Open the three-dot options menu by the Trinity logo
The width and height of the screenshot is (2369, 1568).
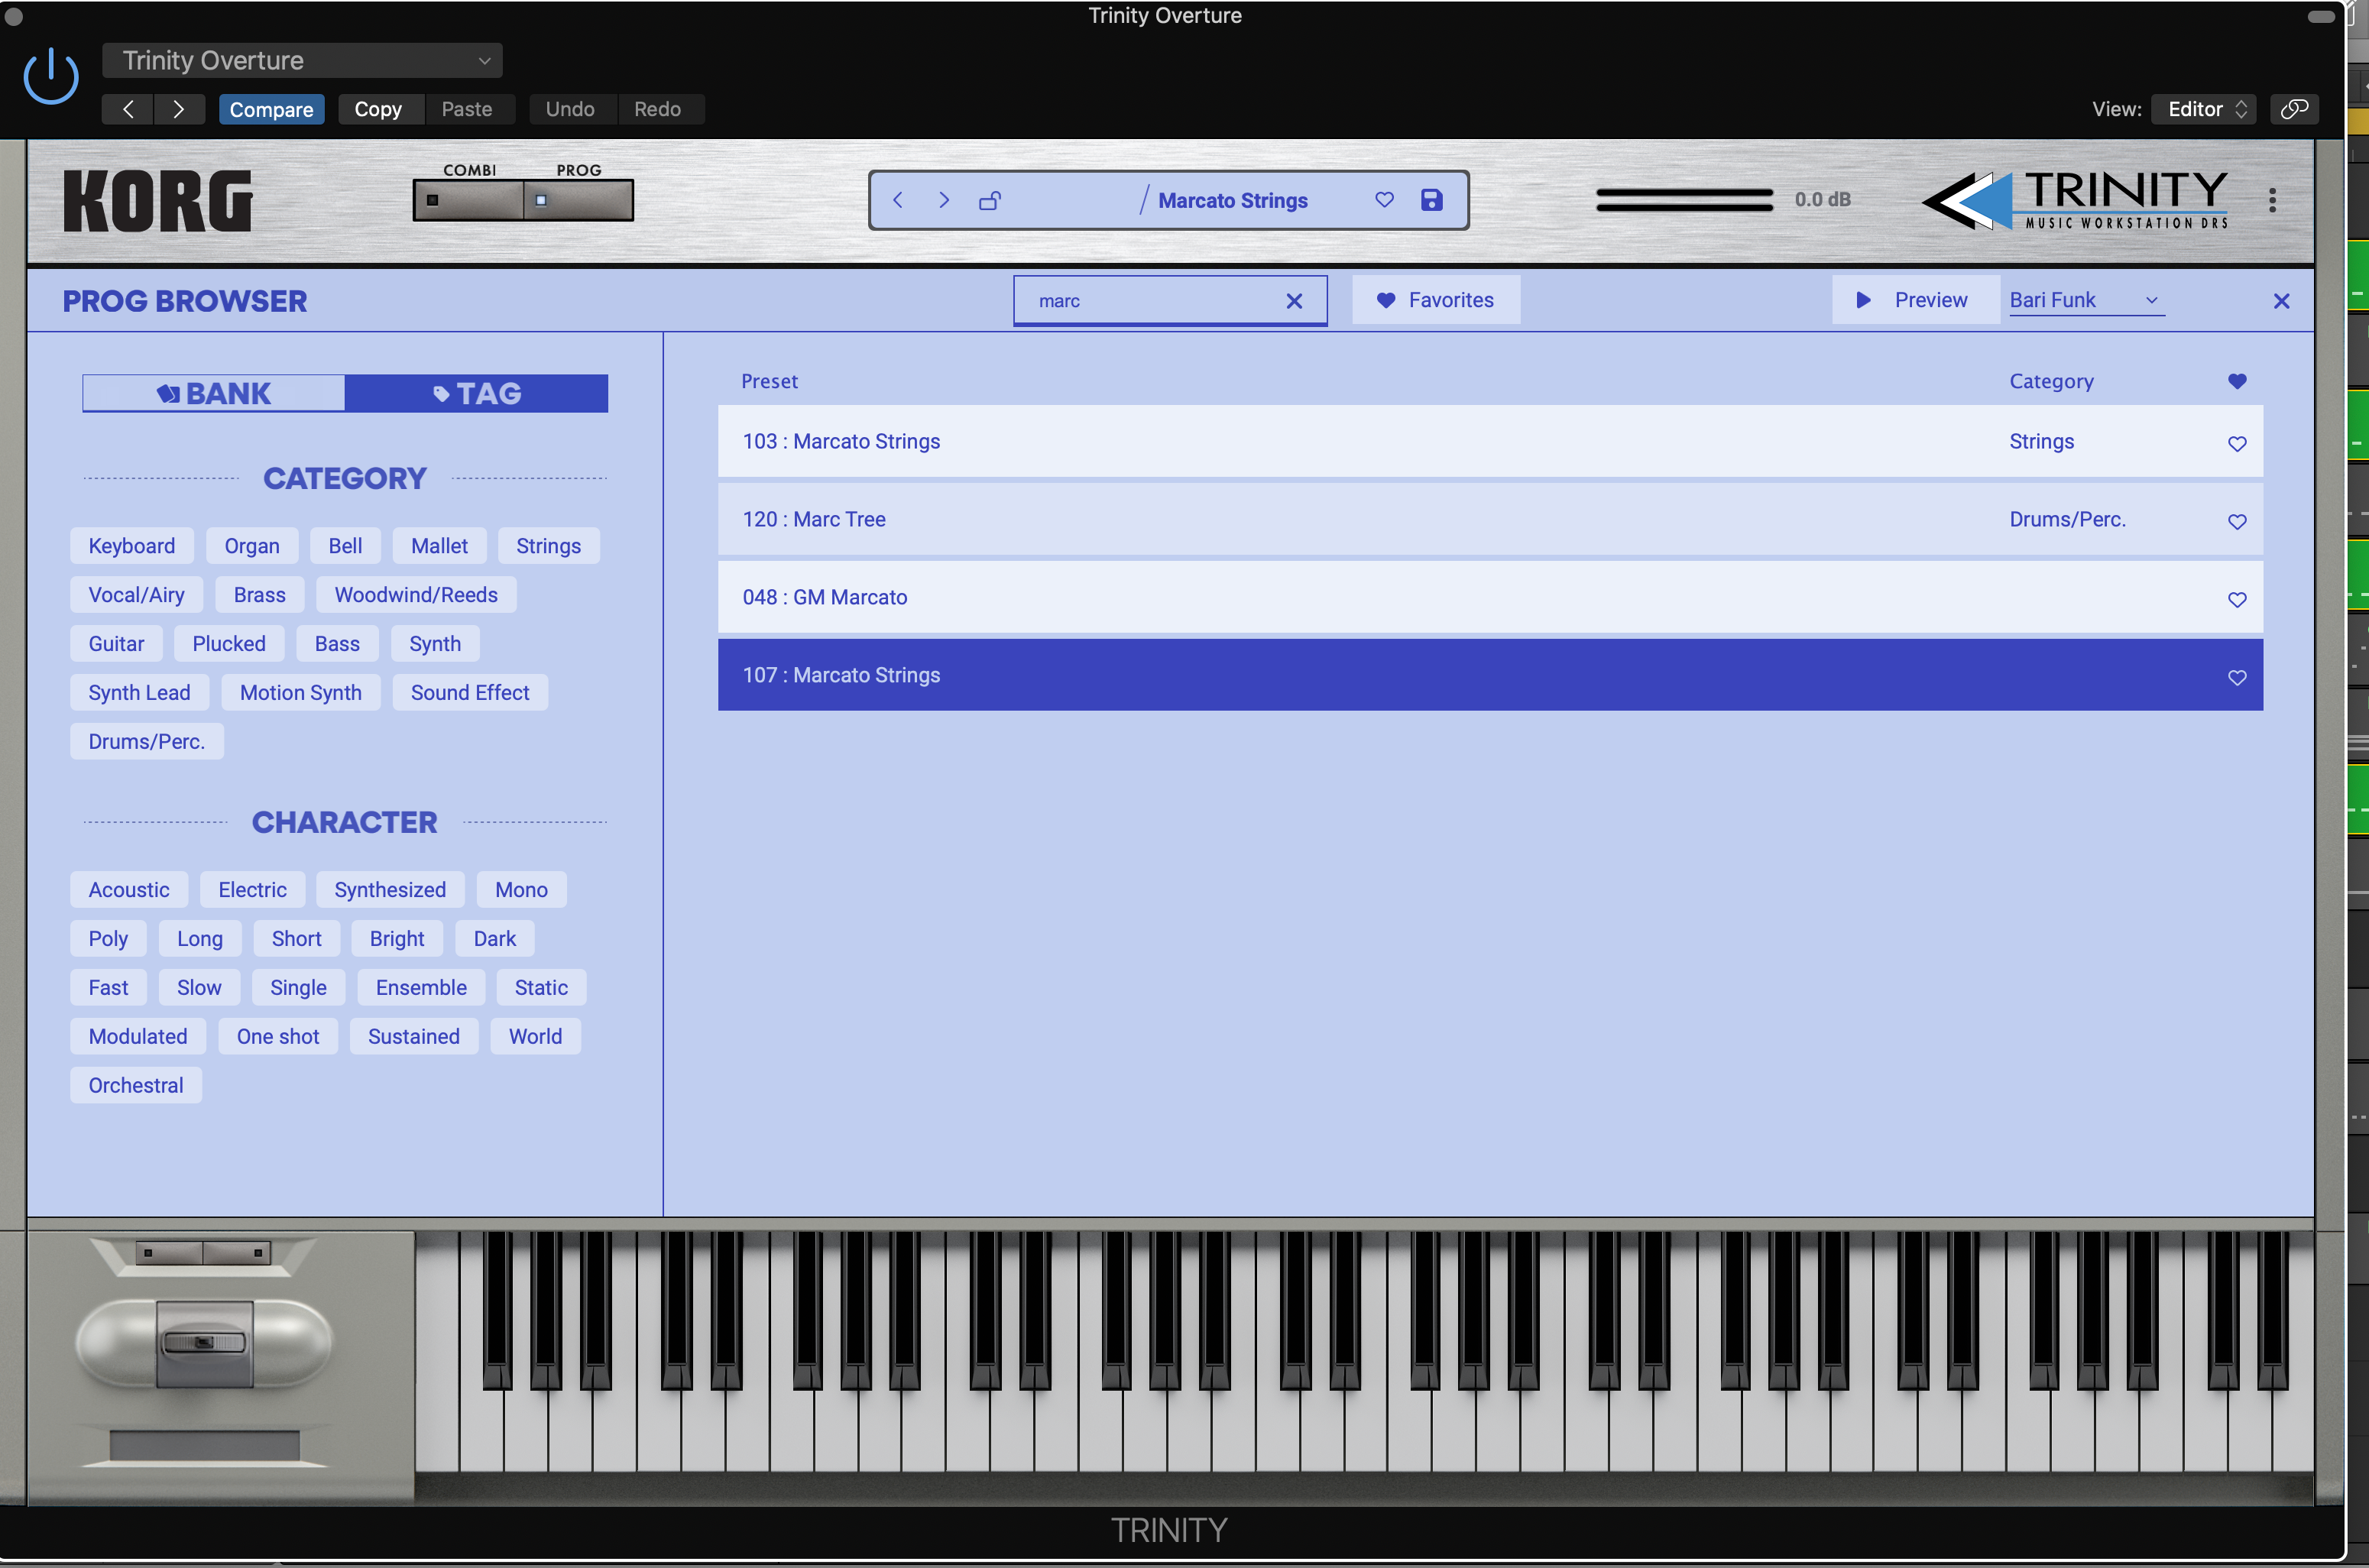[x=2272, y=200]
